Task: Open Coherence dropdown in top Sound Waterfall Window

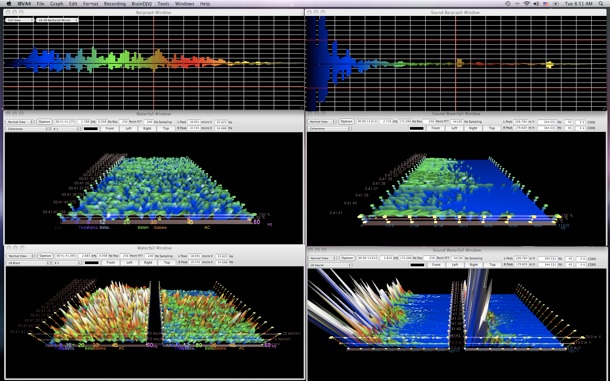Action: pos(330,128)
